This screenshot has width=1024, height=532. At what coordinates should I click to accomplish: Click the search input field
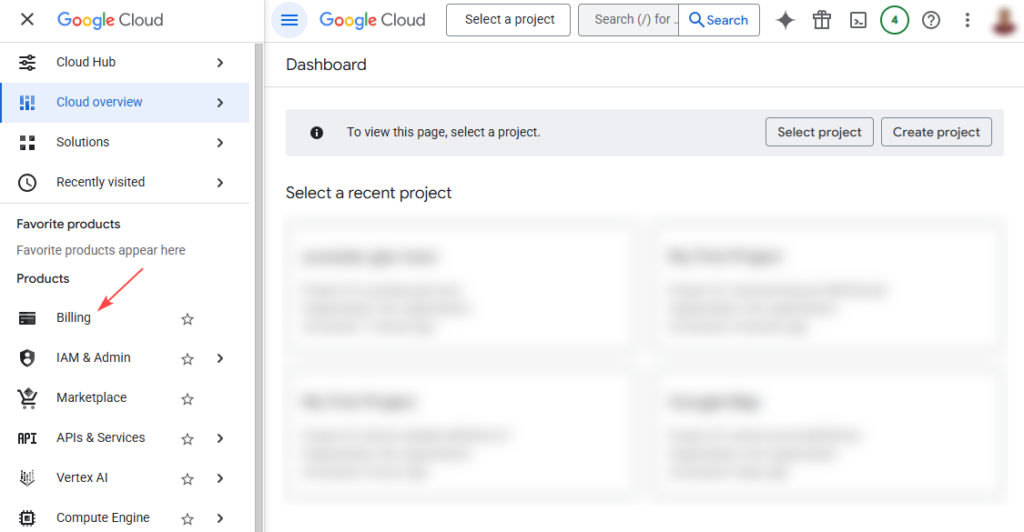(x=630, y=20)
